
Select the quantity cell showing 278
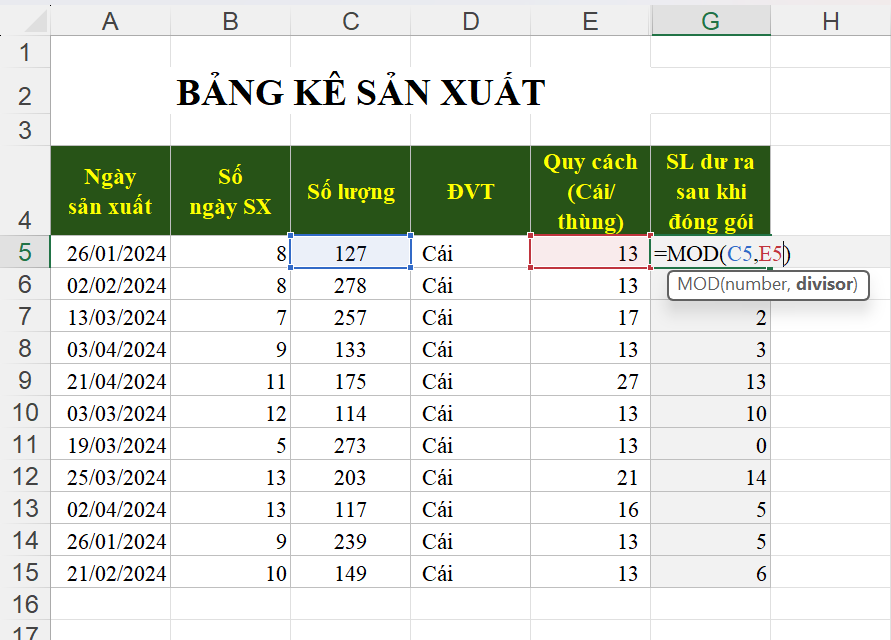pyautogui.click(x=350, y=285)
